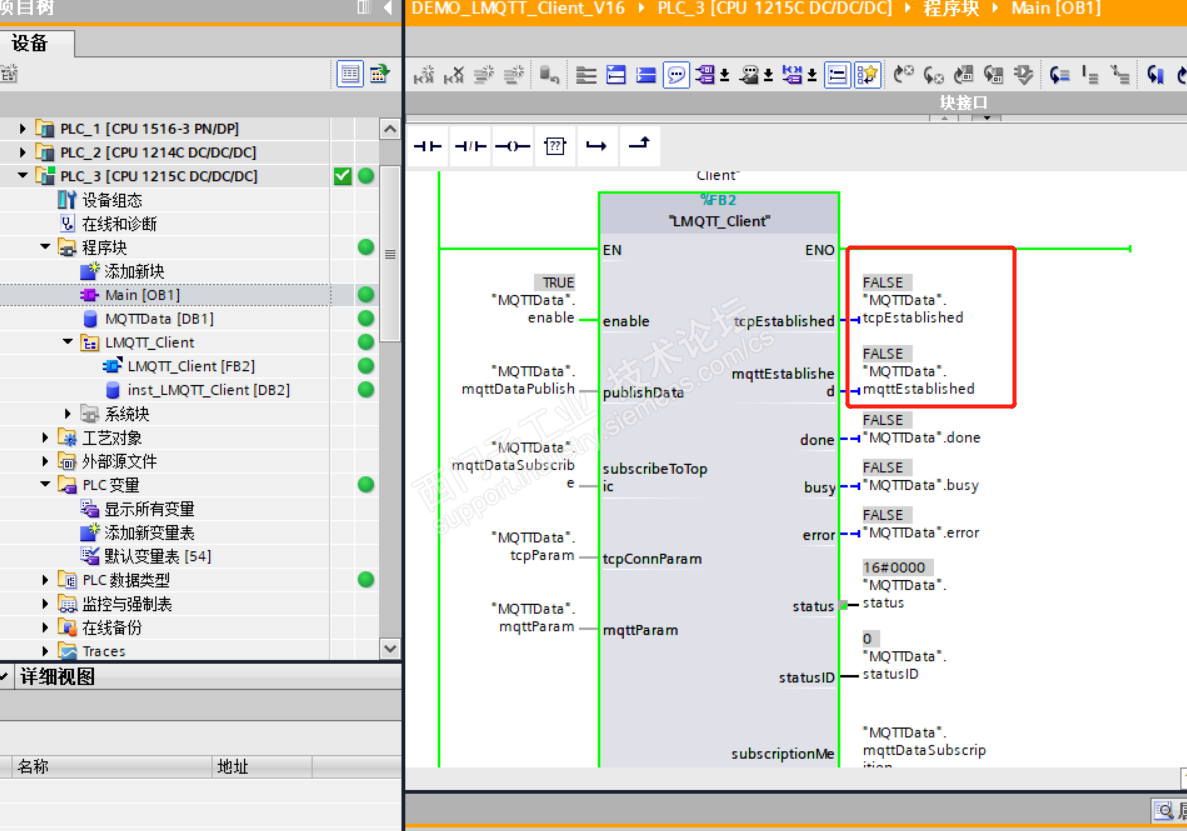Click the project tree scroll up arrow
1187x831 pixels.
pos(390,129)
